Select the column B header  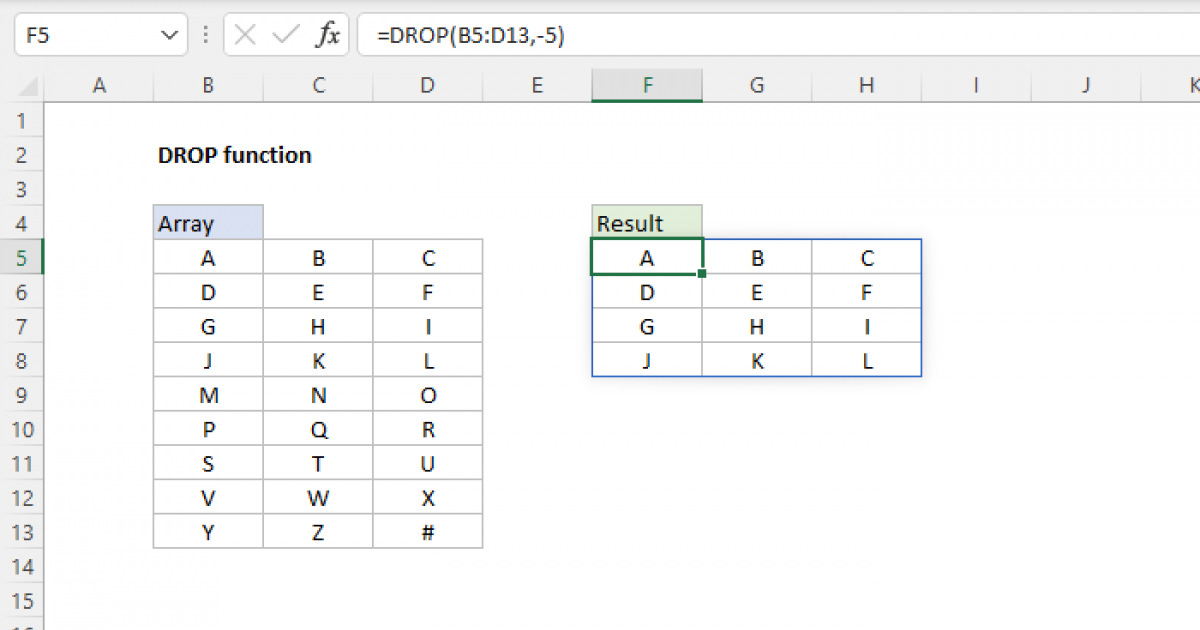pos(207,85)
